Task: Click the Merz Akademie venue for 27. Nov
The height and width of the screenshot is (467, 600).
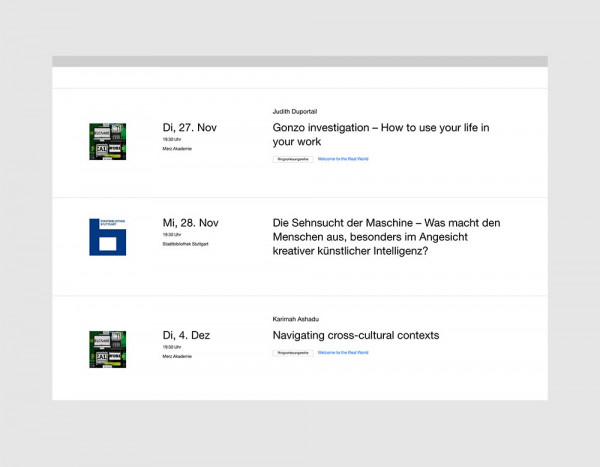Action: point(177,149)
